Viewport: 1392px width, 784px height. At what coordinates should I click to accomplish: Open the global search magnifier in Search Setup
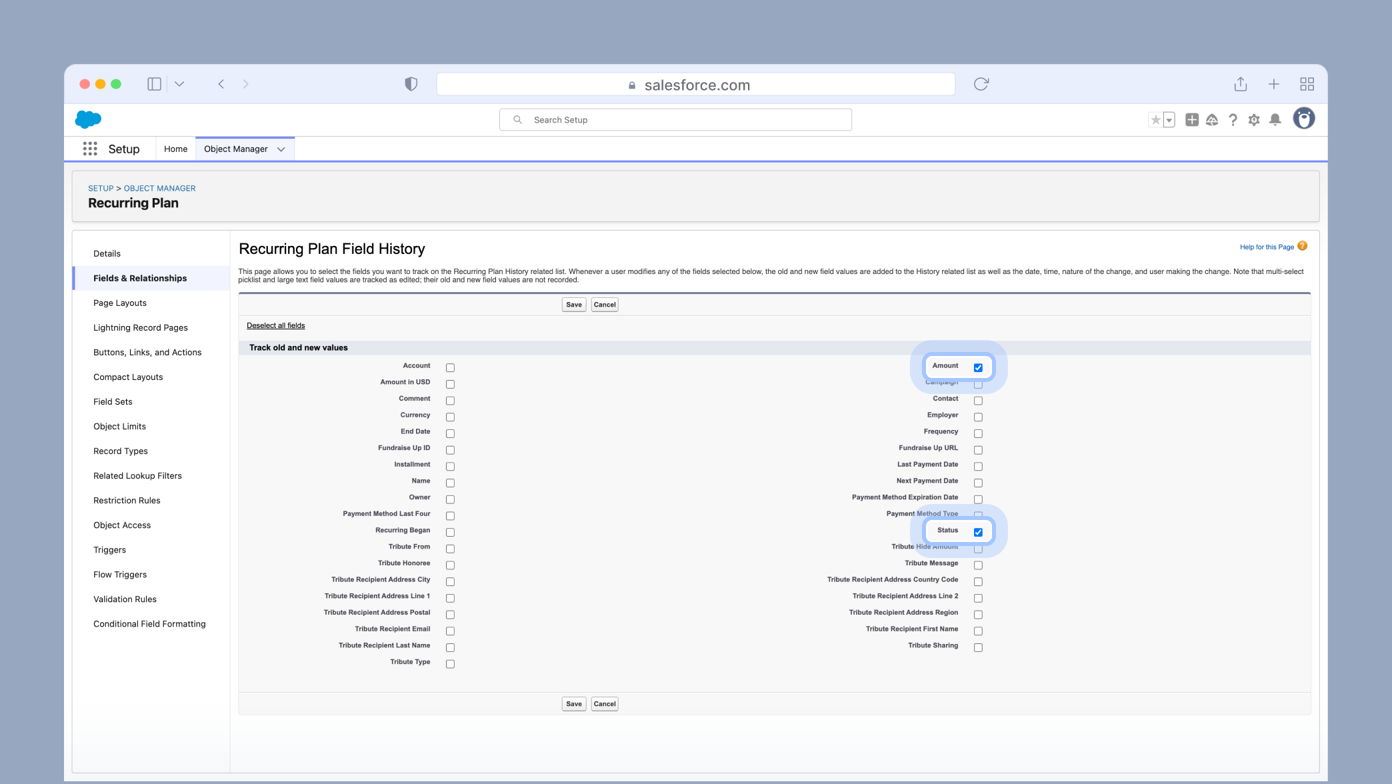coord(518,119)
